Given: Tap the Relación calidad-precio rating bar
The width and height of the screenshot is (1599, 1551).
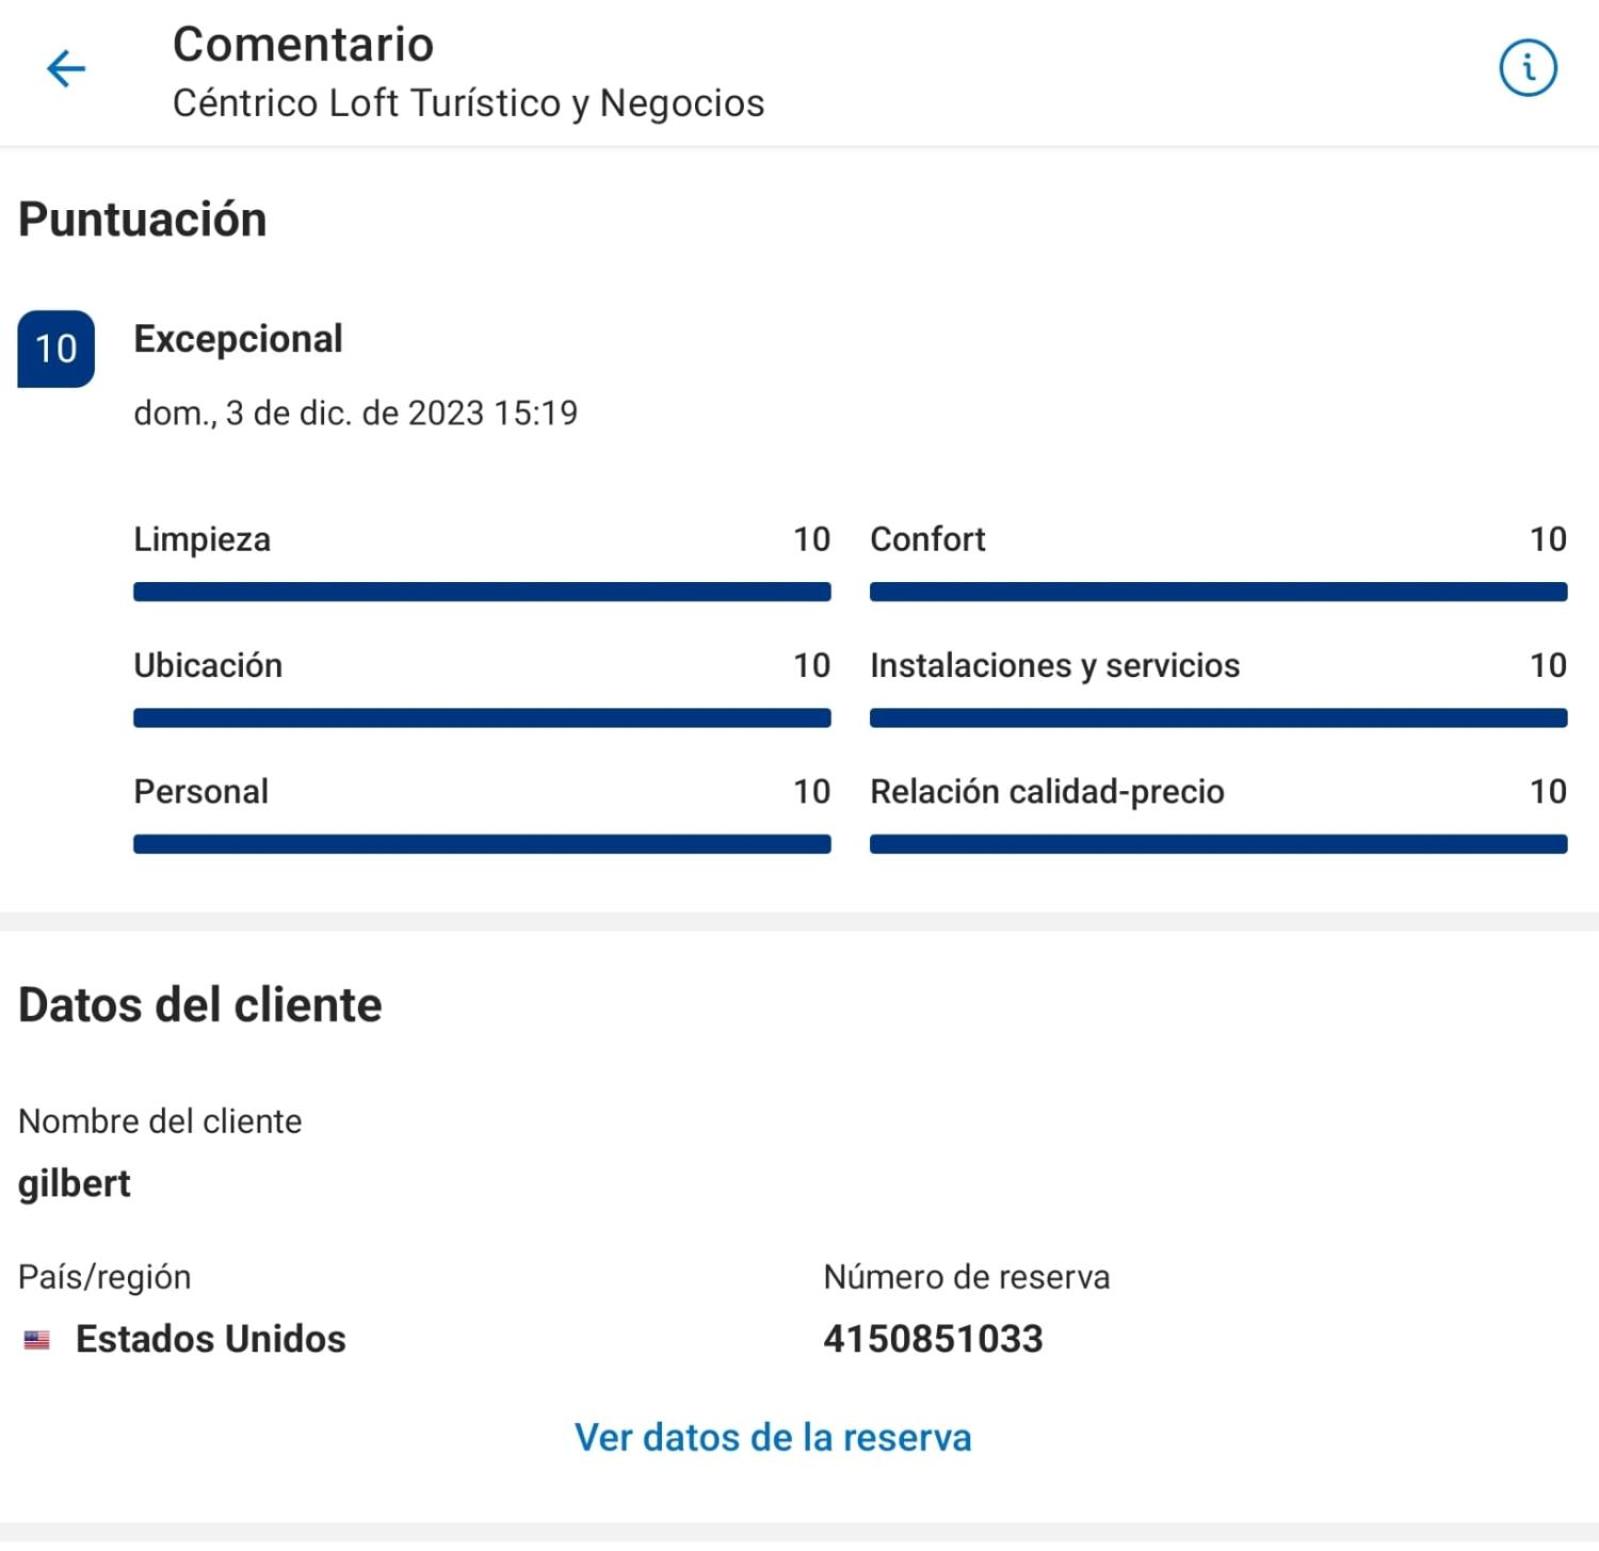Looking at the screenshot, I should [1218, 844].
